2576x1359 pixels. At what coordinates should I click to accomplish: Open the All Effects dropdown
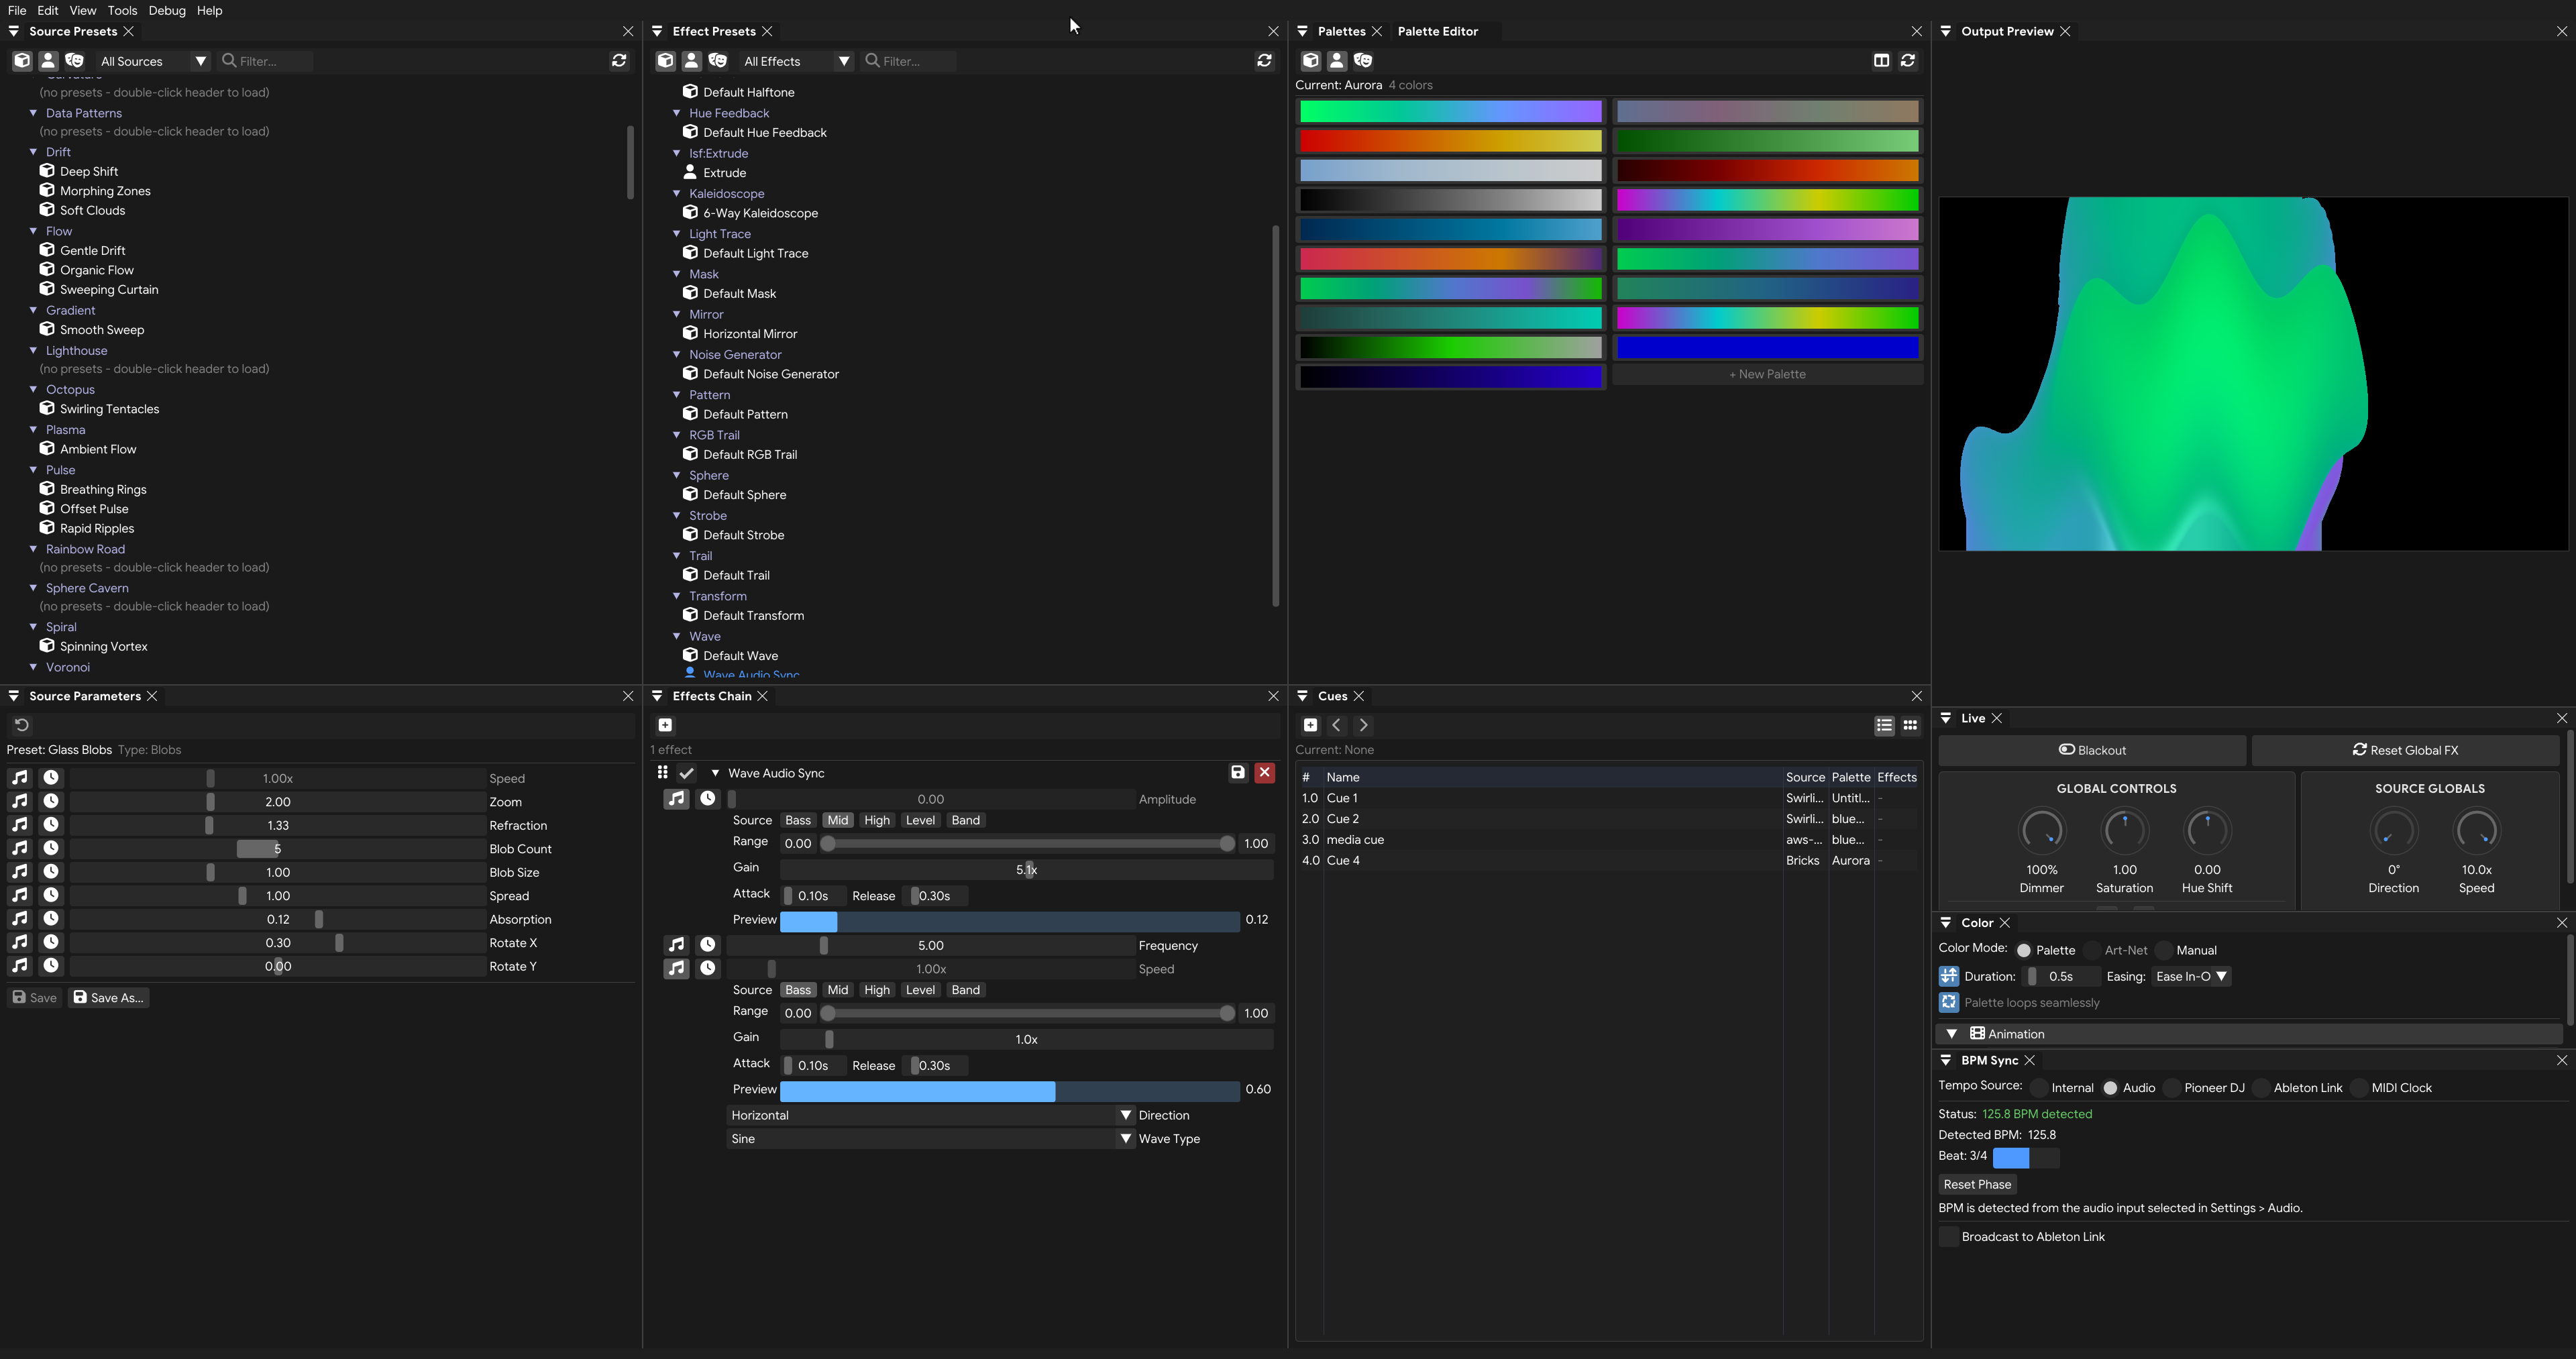(797, 61)
